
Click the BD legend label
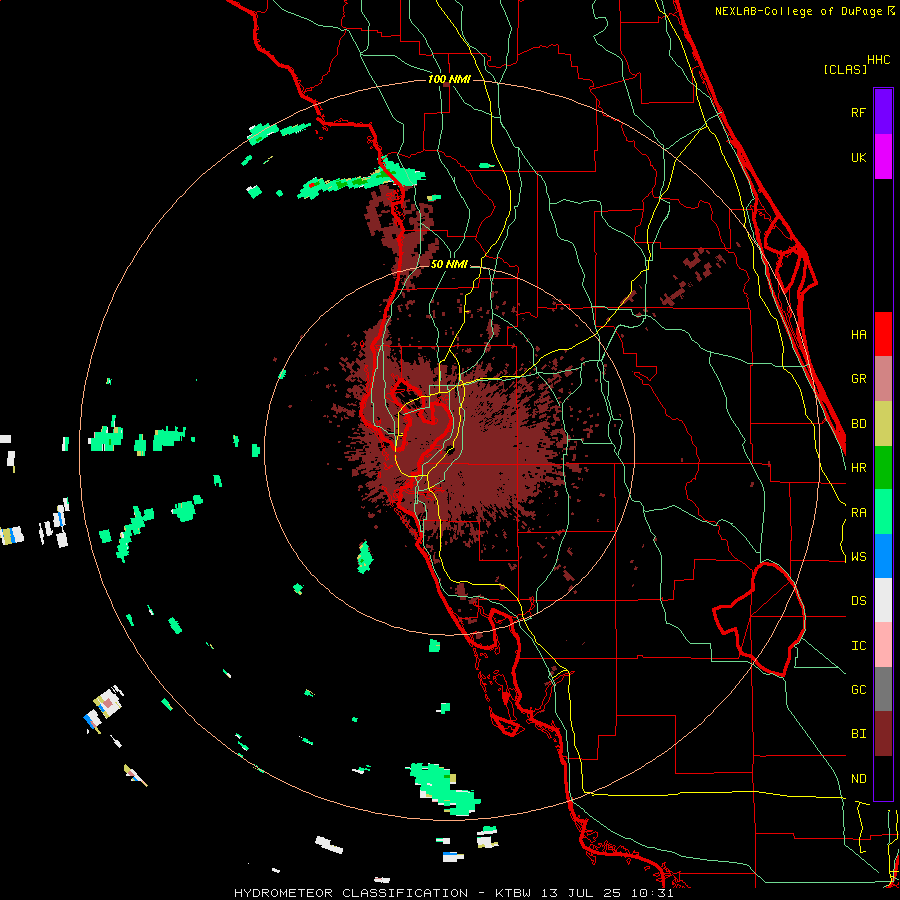858,423
